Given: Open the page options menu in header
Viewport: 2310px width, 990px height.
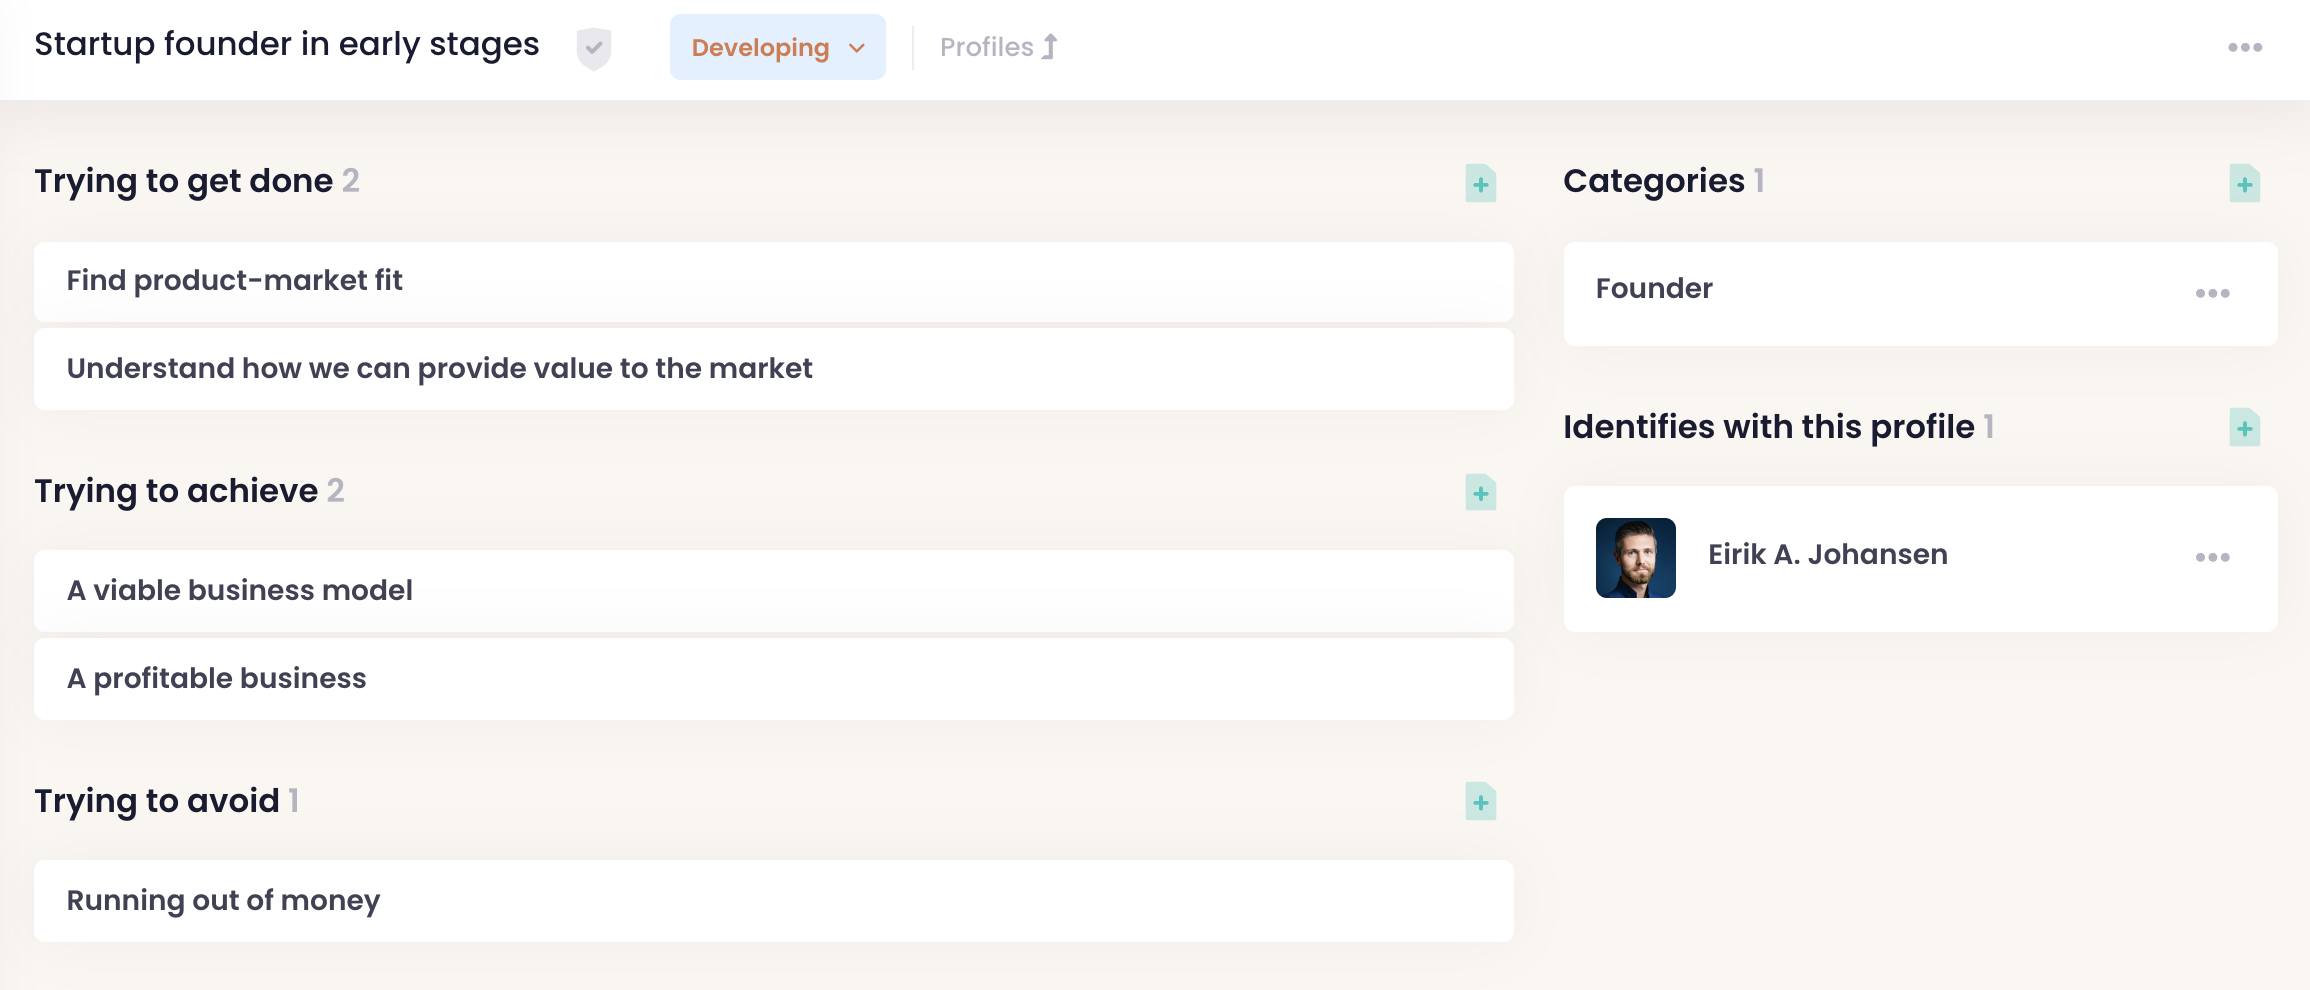Looking at the screenshot, I should coord(2244,47).
